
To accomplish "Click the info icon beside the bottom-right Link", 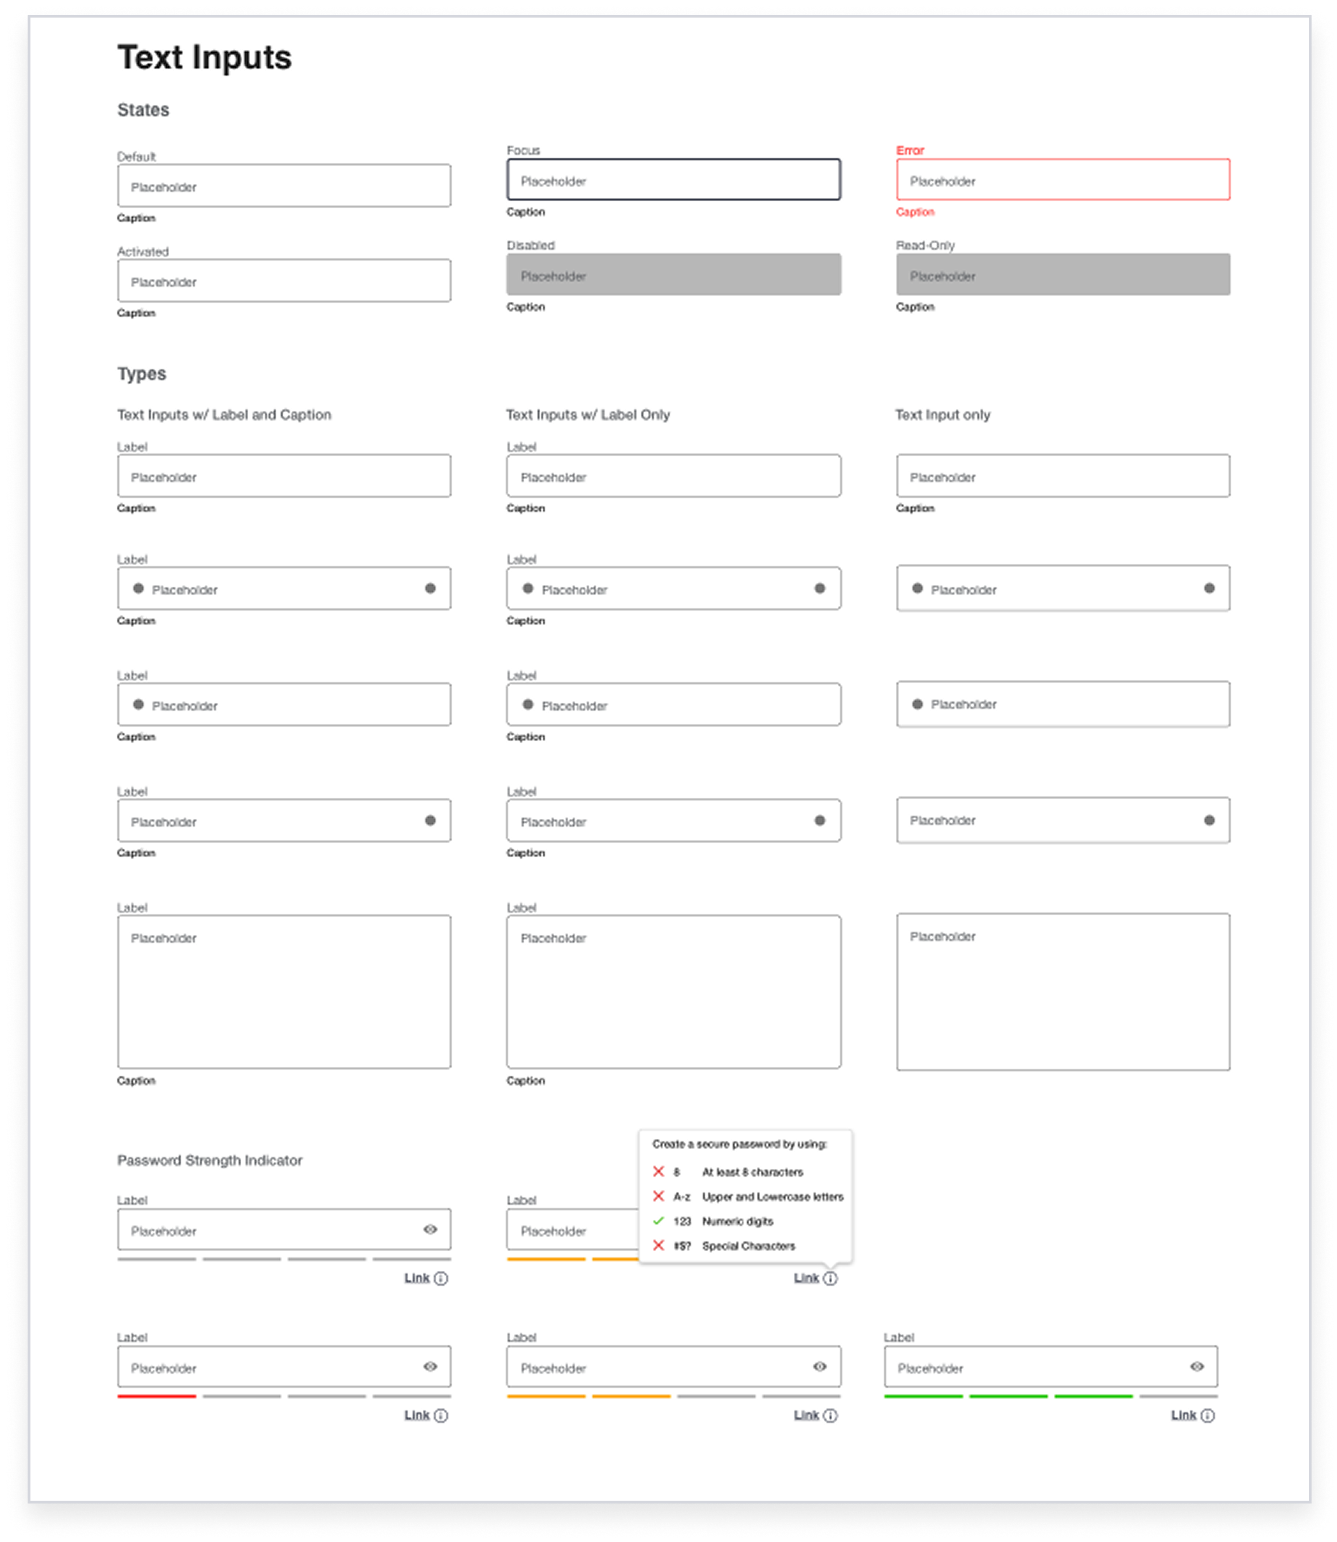I will (x=1208, y=1415).
